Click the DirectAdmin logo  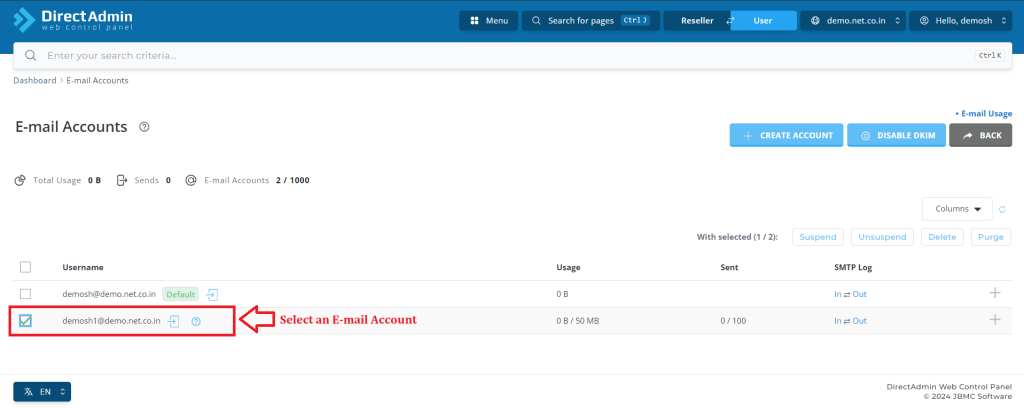73,20
